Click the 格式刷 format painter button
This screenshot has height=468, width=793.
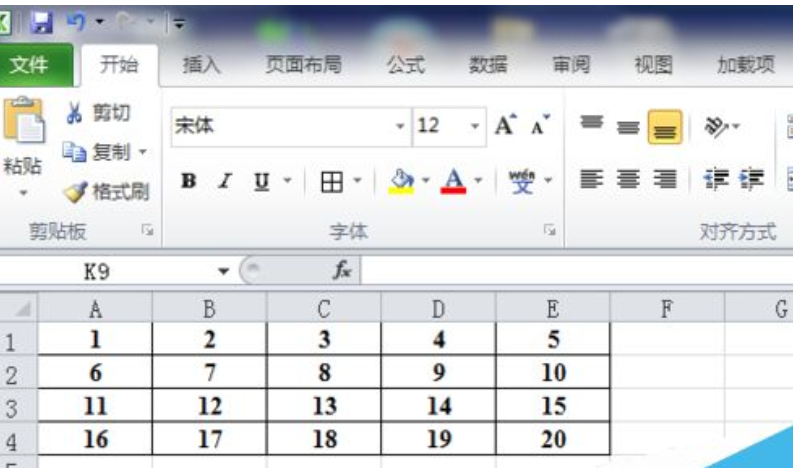(107, 192)
